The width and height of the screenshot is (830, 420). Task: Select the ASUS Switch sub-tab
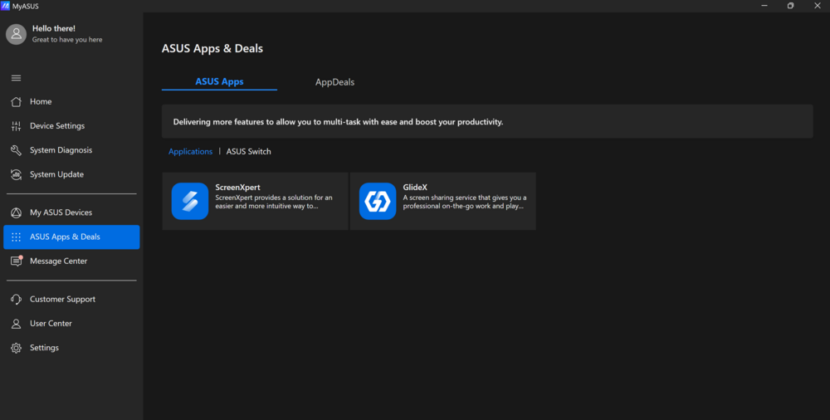pos(248,151)
